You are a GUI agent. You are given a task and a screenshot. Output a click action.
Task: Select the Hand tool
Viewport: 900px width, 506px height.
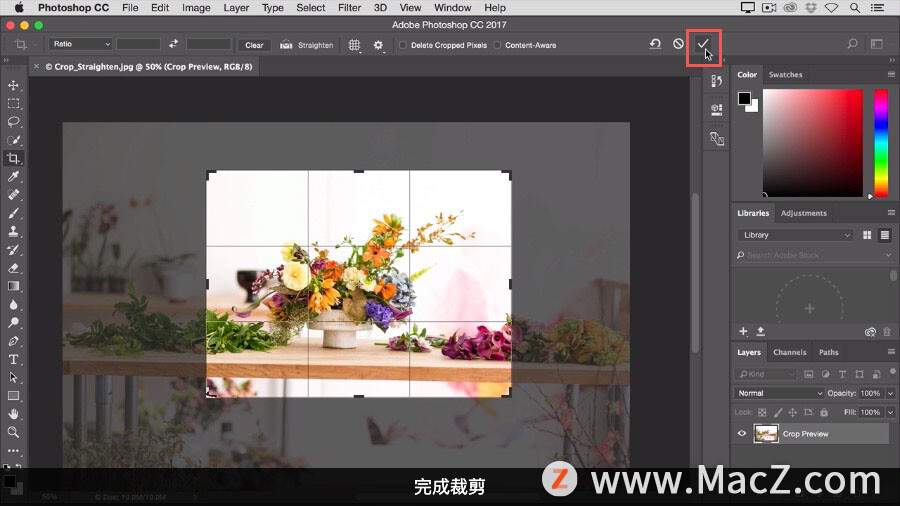(13, 414)
